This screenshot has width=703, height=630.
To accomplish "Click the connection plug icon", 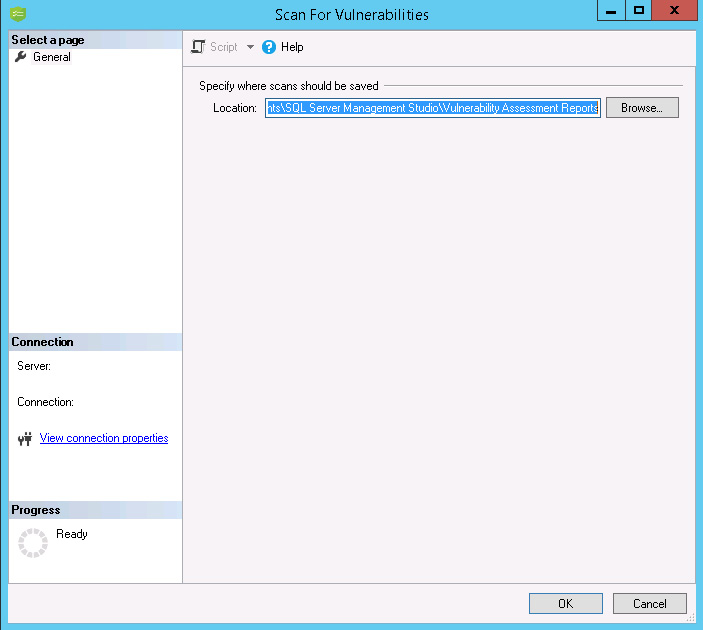I will click(x=25, y=439).
